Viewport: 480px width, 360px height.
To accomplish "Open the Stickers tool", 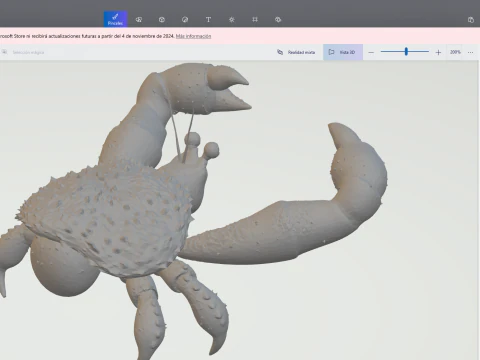I will pos(185,20).
